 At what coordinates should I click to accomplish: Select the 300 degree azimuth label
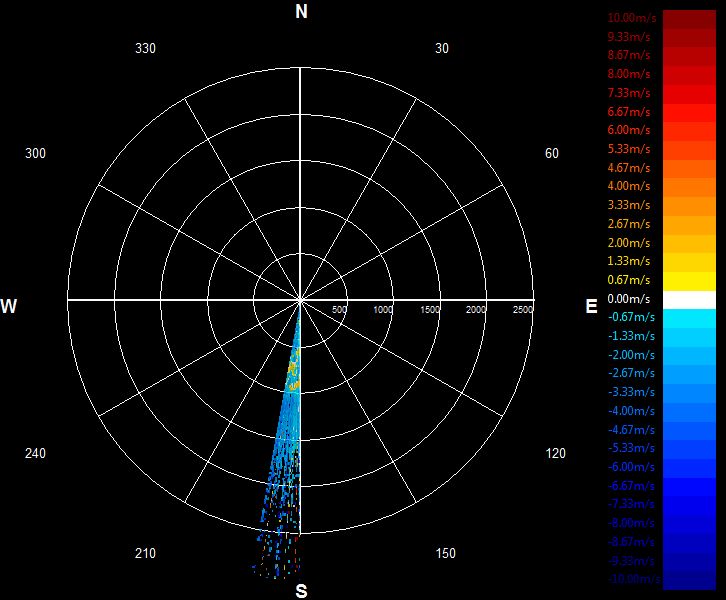pos(35,153)
